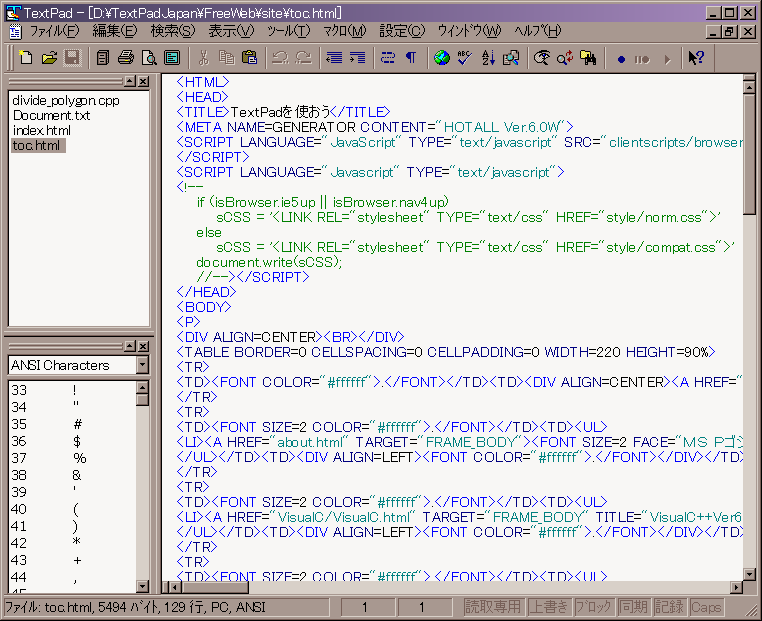Create a new document with the New icon
The image size is (762, 621).
25,58
